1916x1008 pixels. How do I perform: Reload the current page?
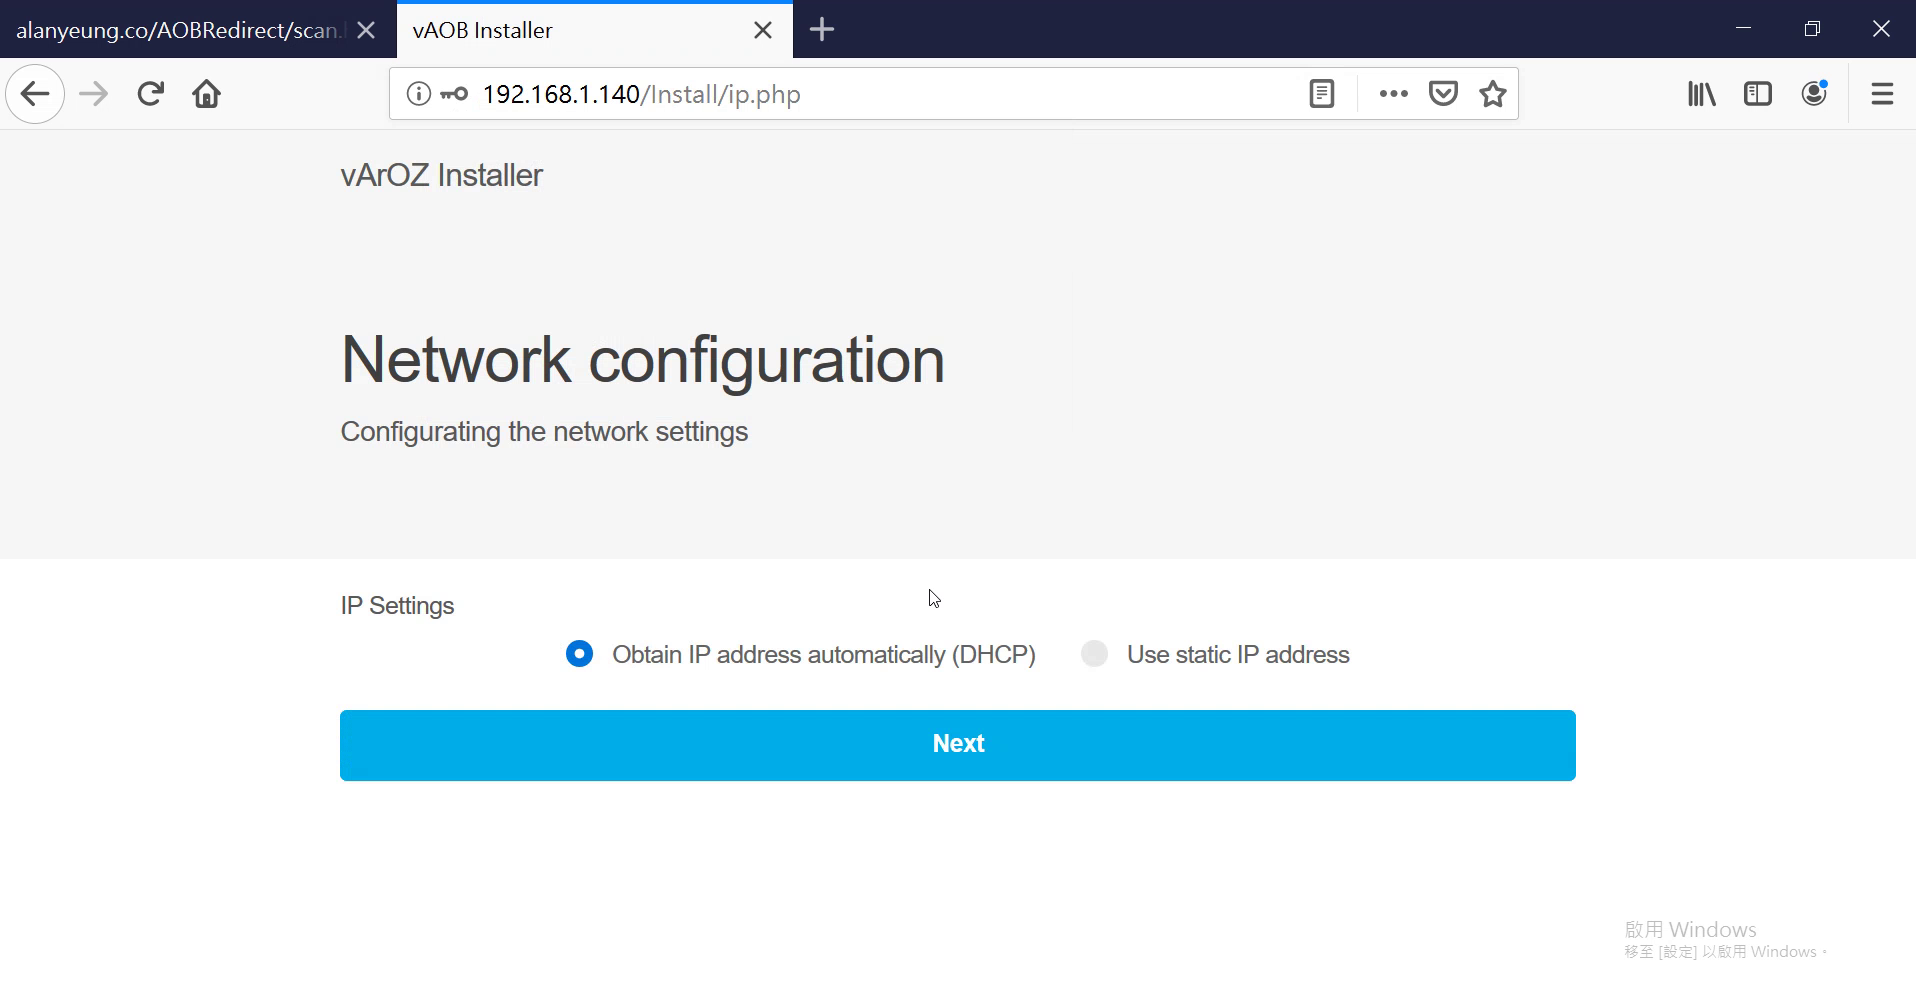(x=150, y=94)
